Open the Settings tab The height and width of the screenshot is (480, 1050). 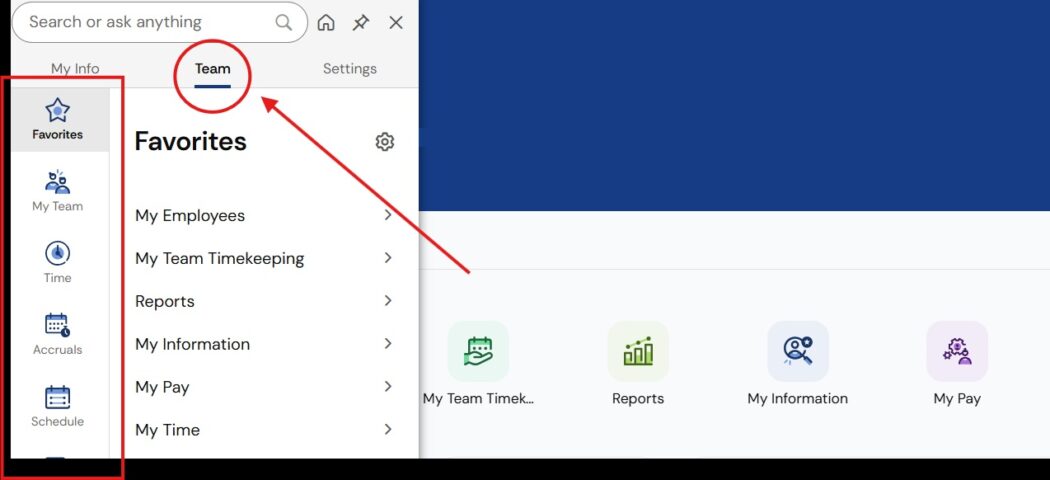(349, 69)
